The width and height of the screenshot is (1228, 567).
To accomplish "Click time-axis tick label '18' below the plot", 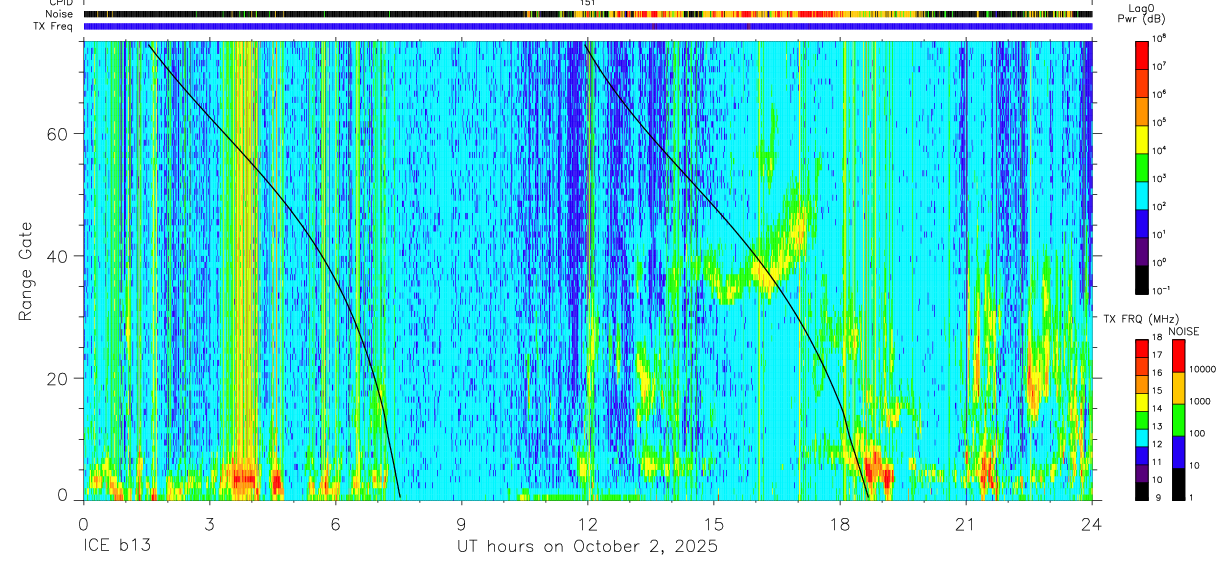I will click(840, 524).
